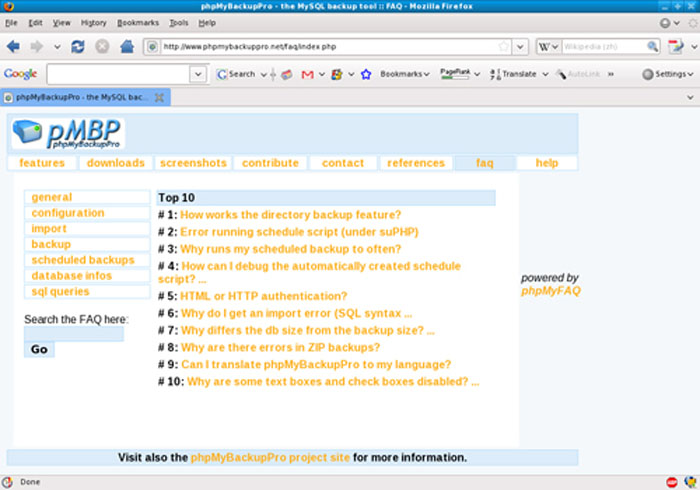The image size is (700, 490).
Task: Click the forward navigation arrow
Action: click(x=36, y=46)
